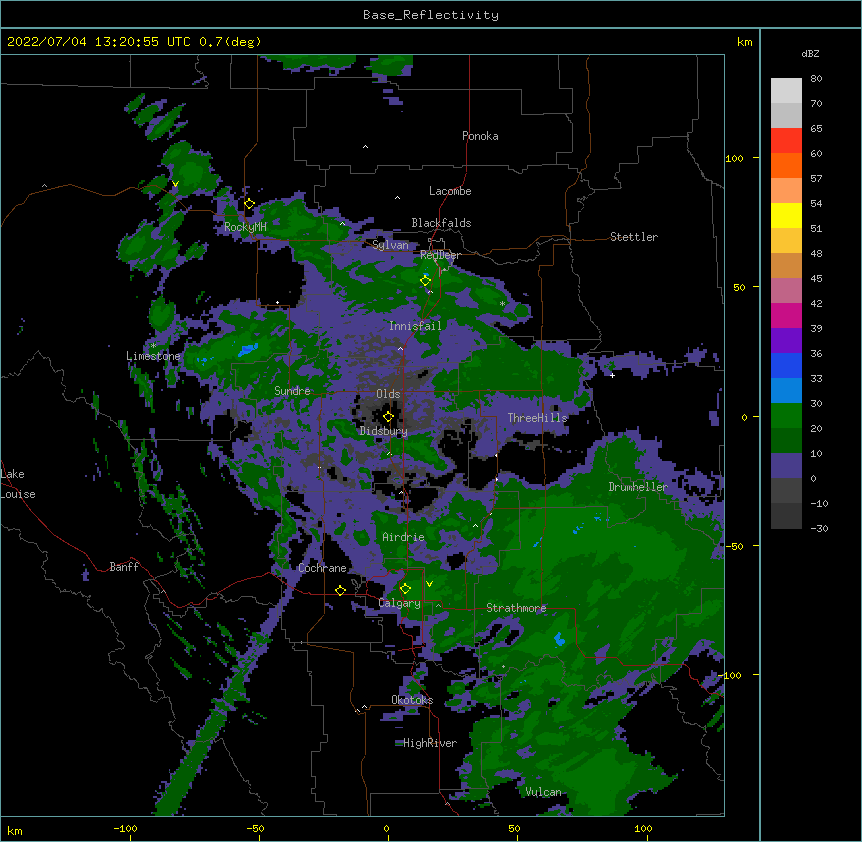862x842 pixels.
Task: Click the asterisk marker east of Innisfail
Action: (x=502, y=303)
